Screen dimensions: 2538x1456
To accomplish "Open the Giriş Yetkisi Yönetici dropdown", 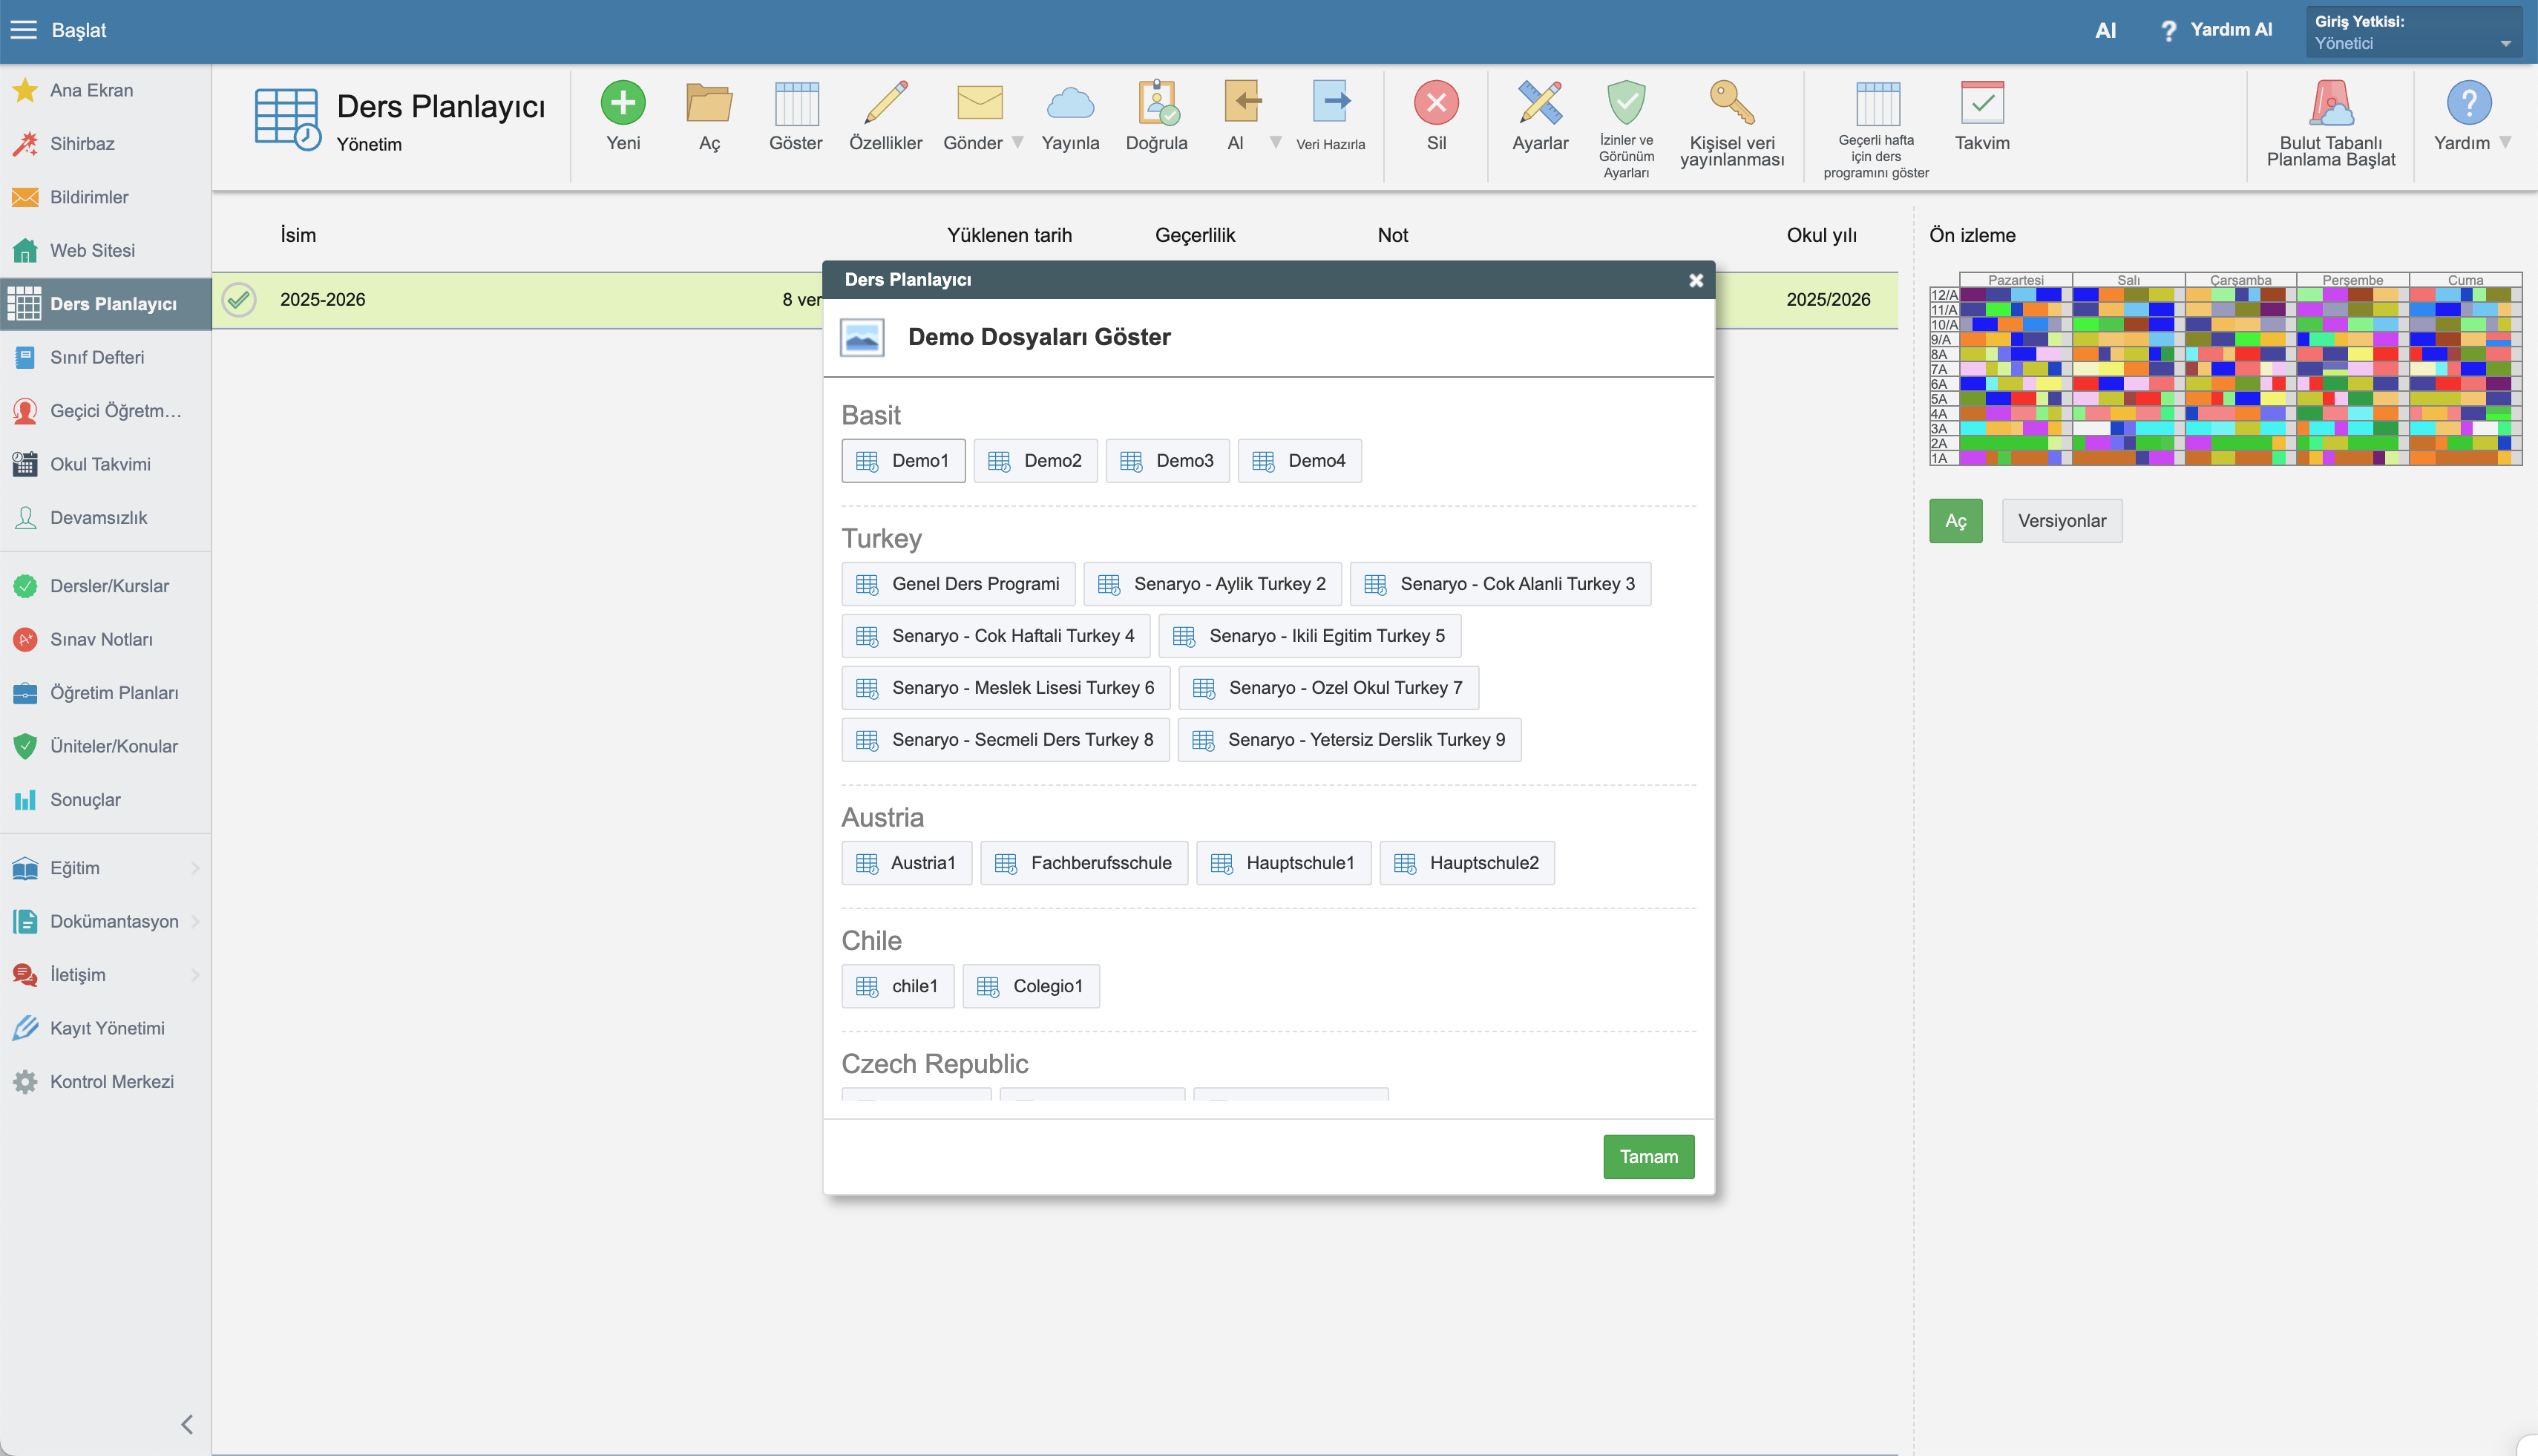I will click(2414, 32).
